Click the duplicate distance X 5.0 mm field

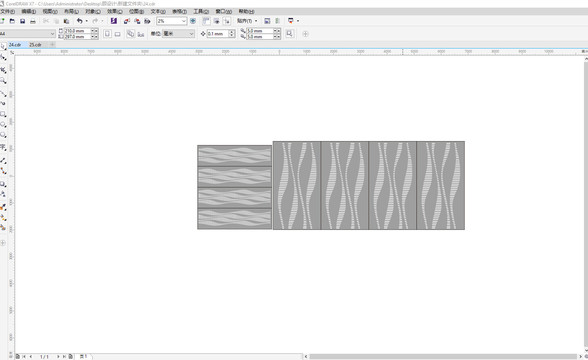[x=260, y=31]
